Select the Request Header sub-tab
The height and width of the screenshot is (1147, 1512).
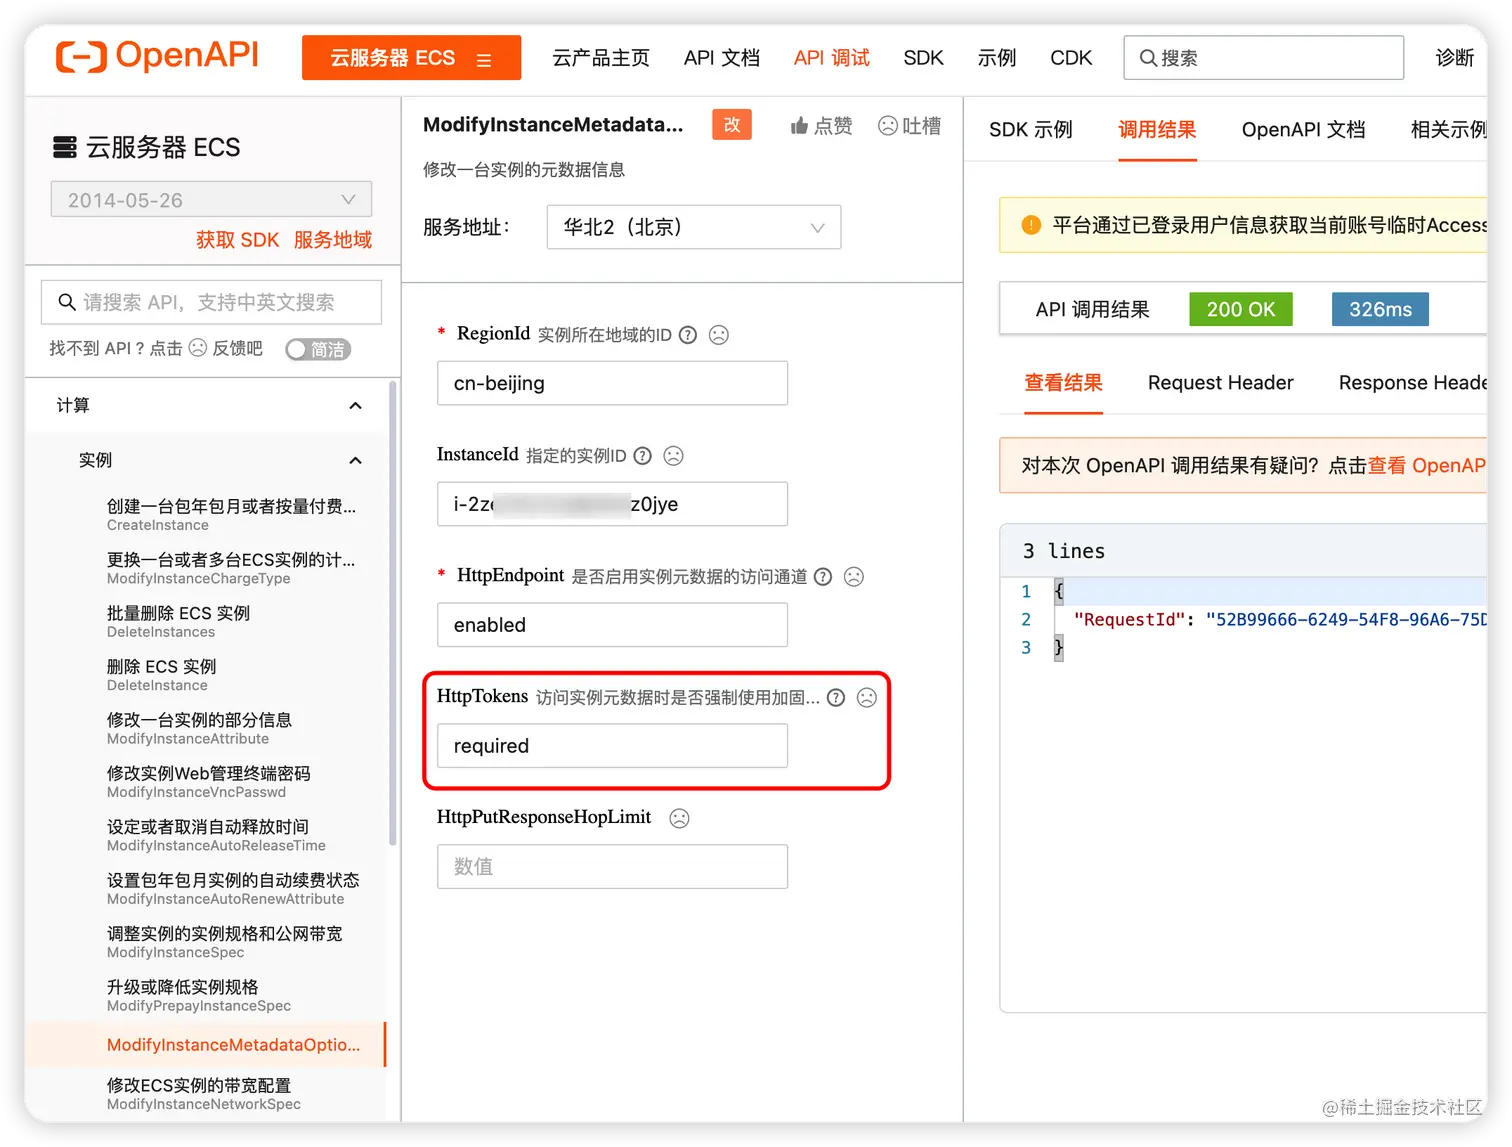coord(1220,383)
